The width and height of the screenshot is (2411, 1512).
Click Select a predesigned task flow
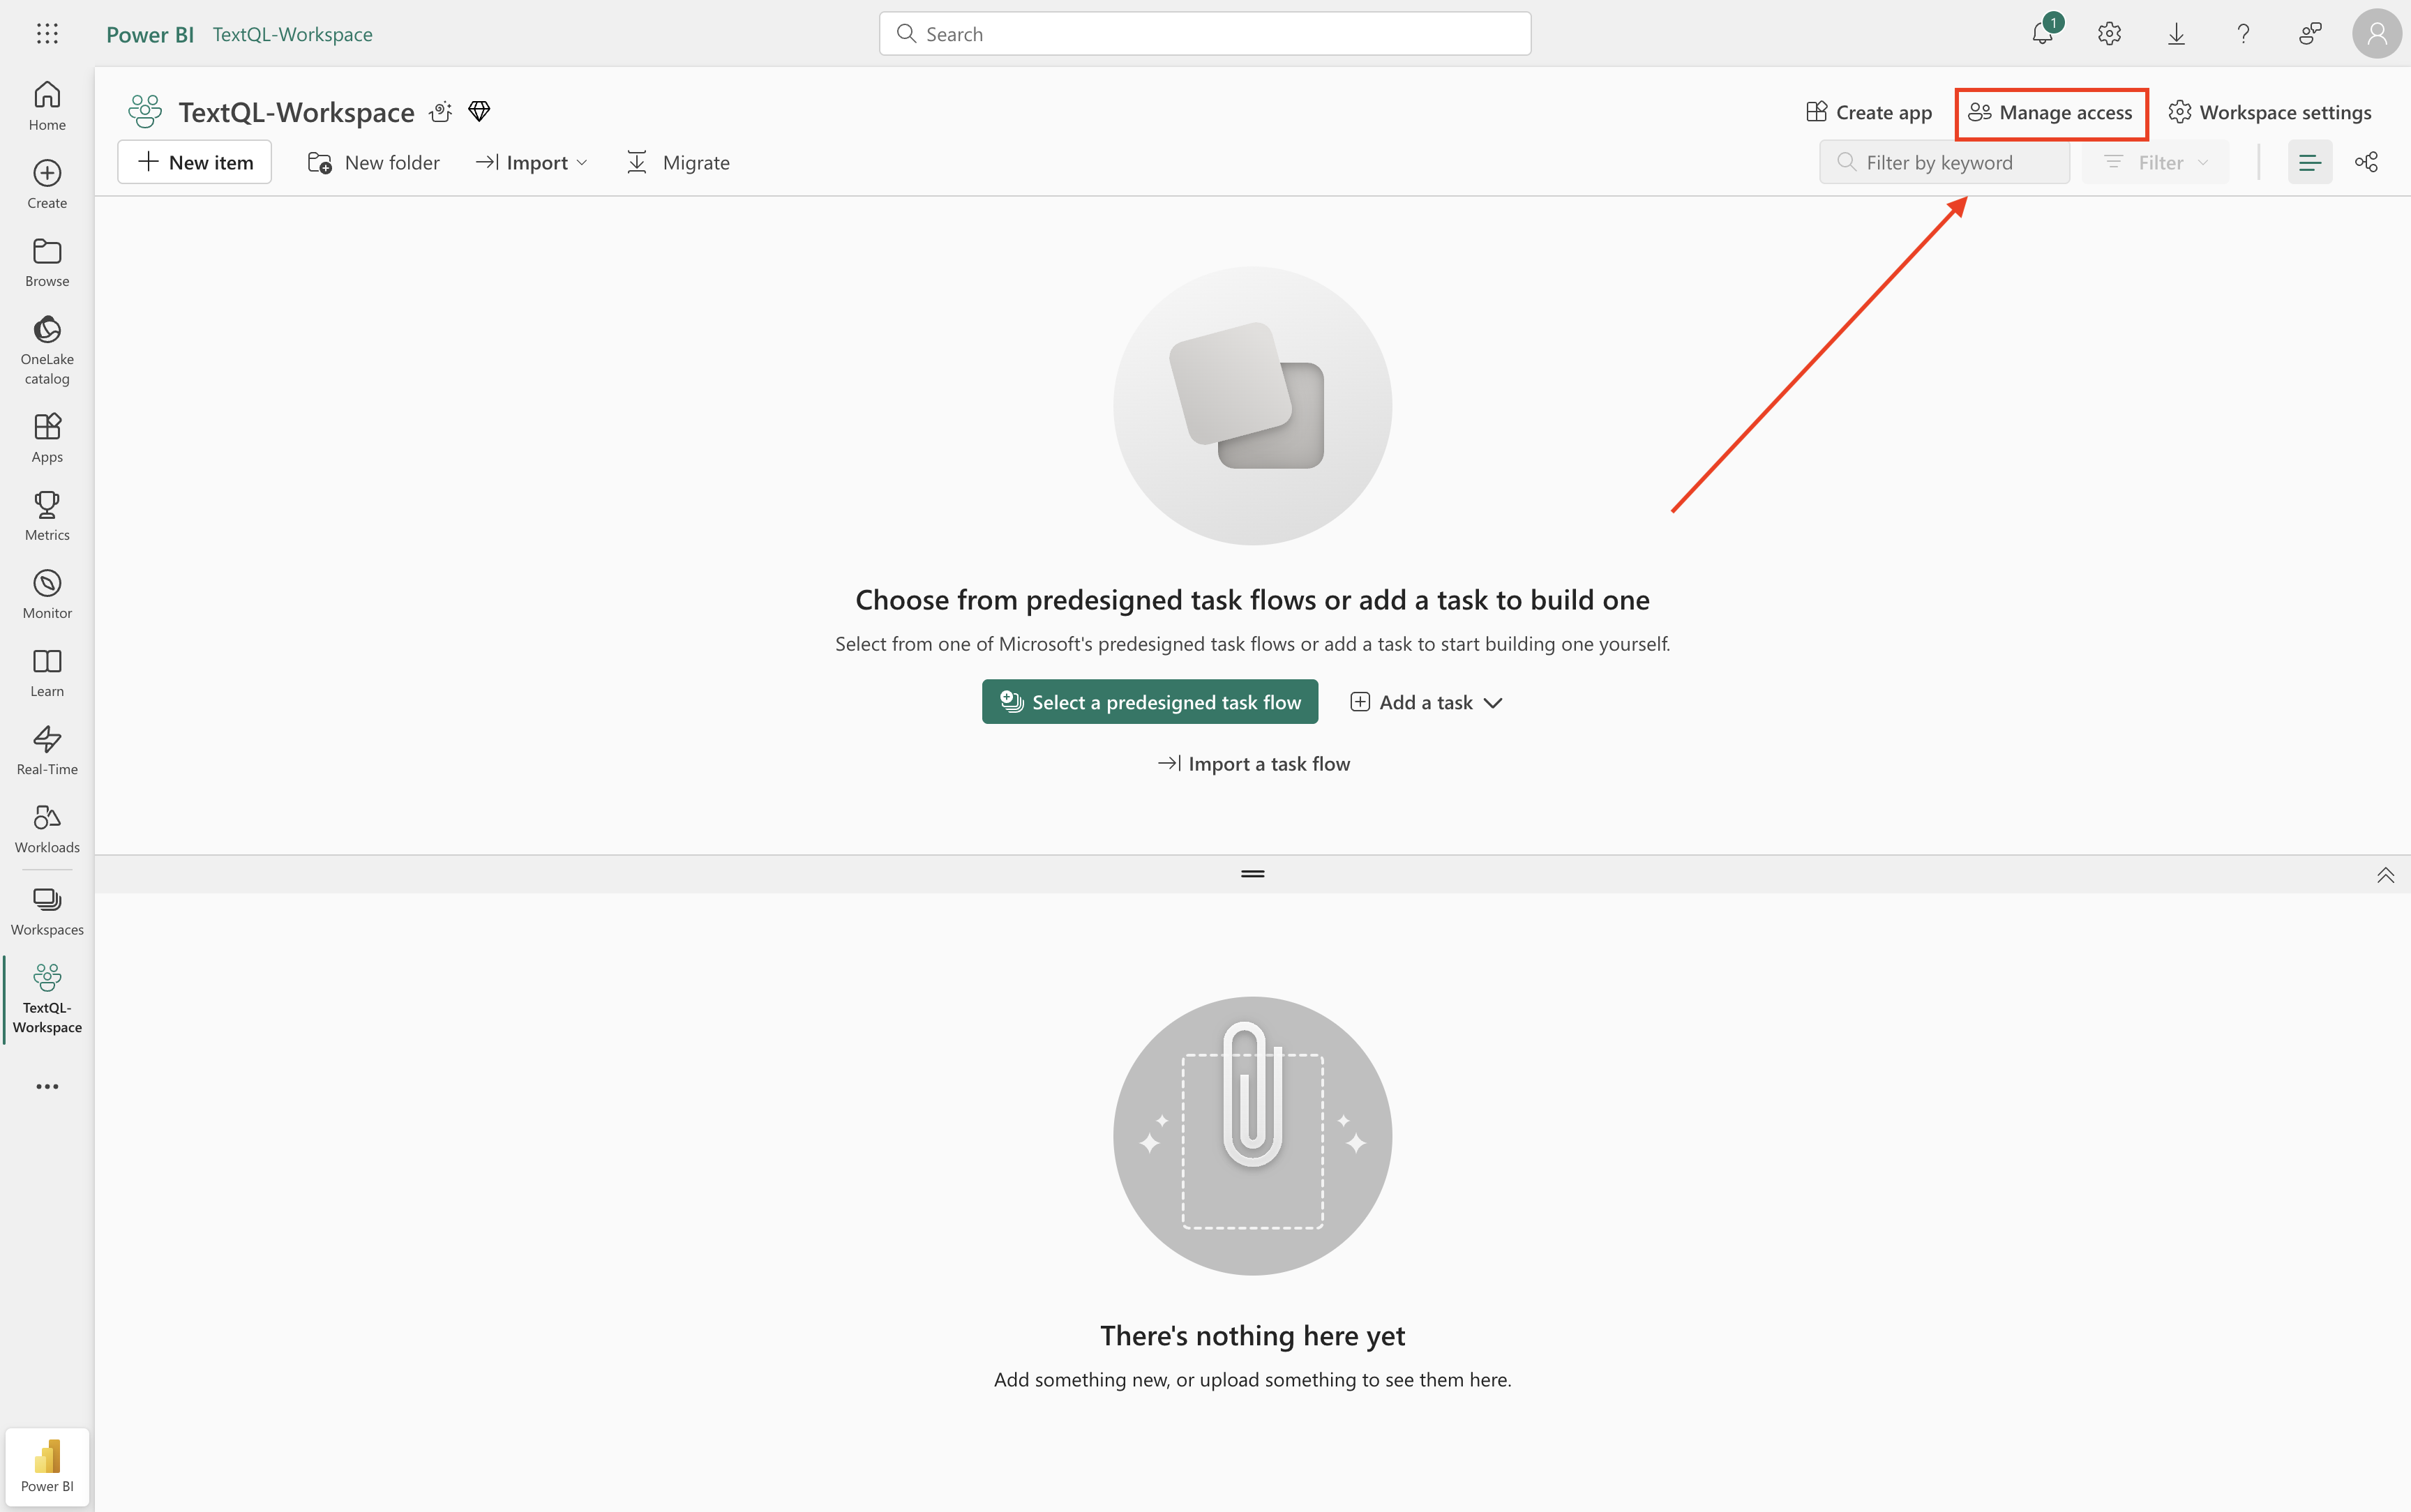point(1149,702)
